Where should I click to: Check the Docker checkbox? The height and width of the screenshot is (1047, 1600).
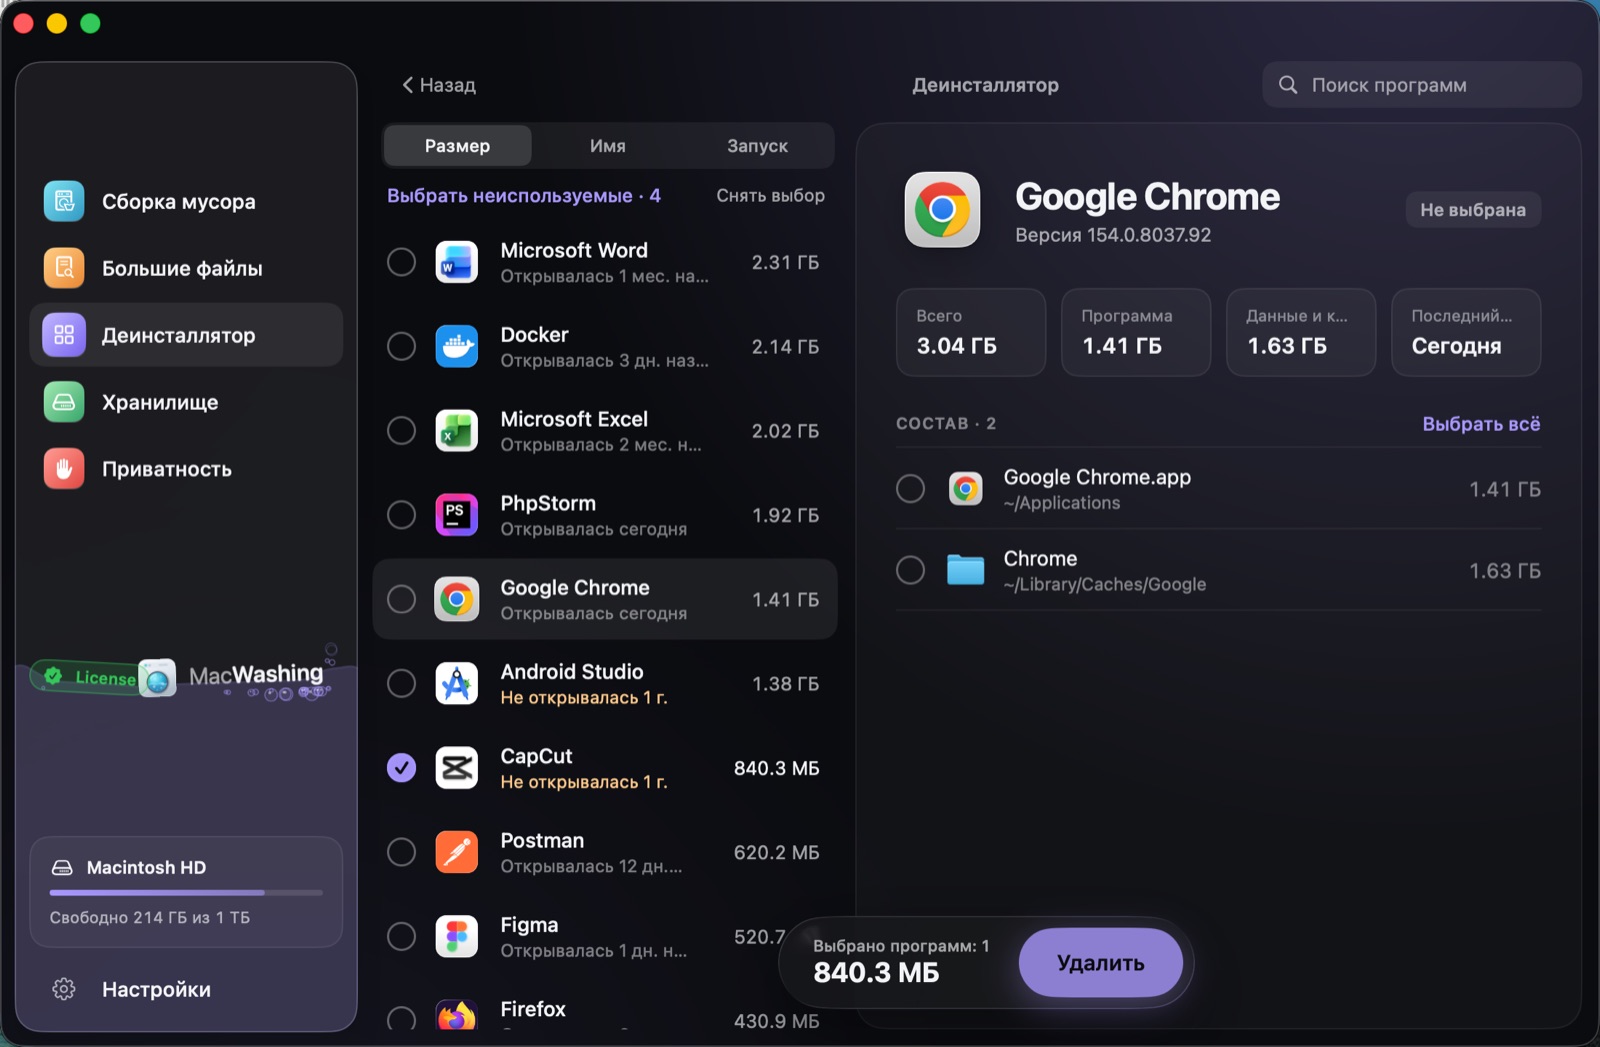pyautogui.click(x=401, y=346)
